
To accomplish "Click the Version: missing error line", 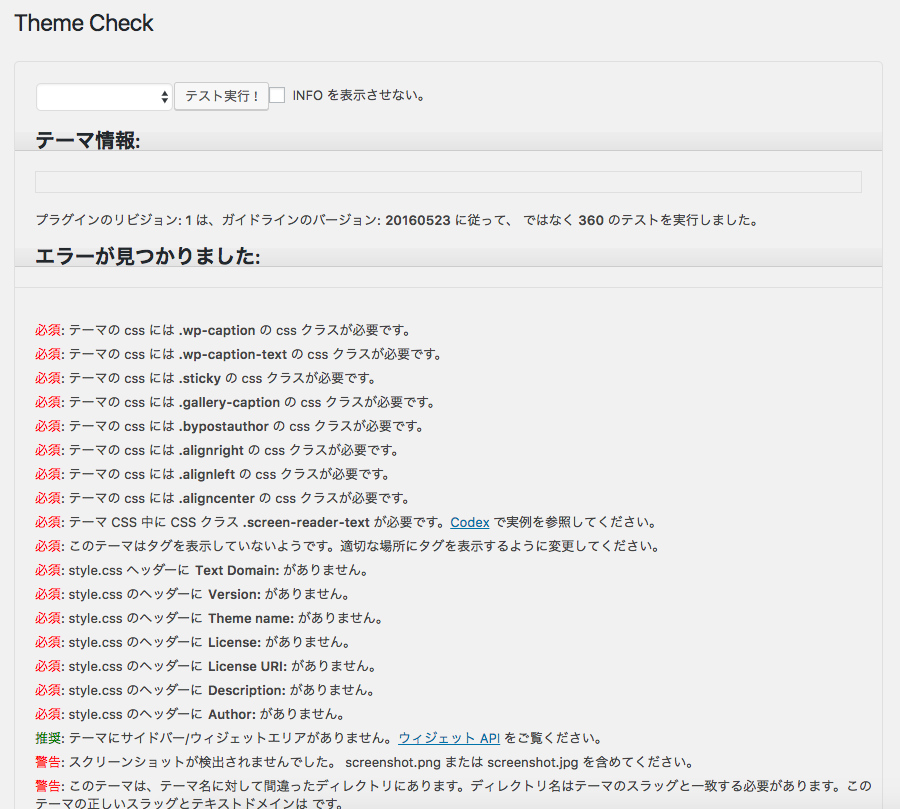I will click(192, 594).
